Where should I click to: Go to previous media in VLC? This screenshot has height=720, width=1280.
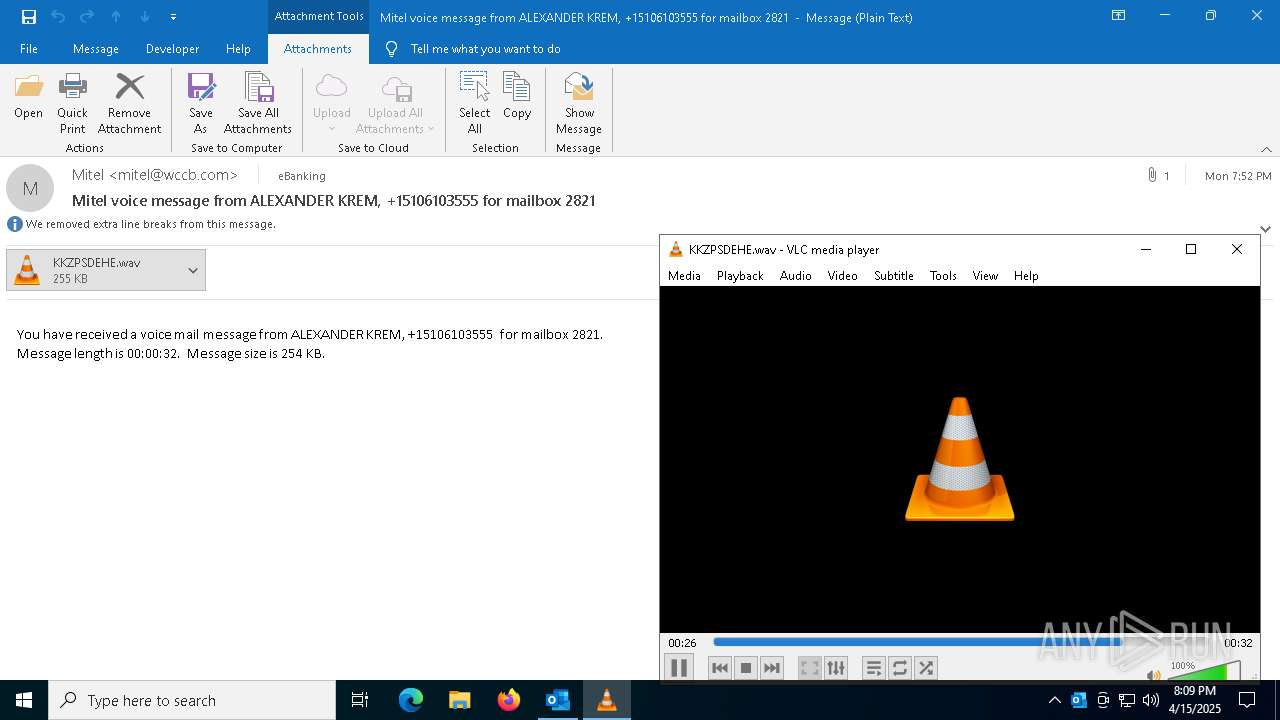tap(720, 668)
